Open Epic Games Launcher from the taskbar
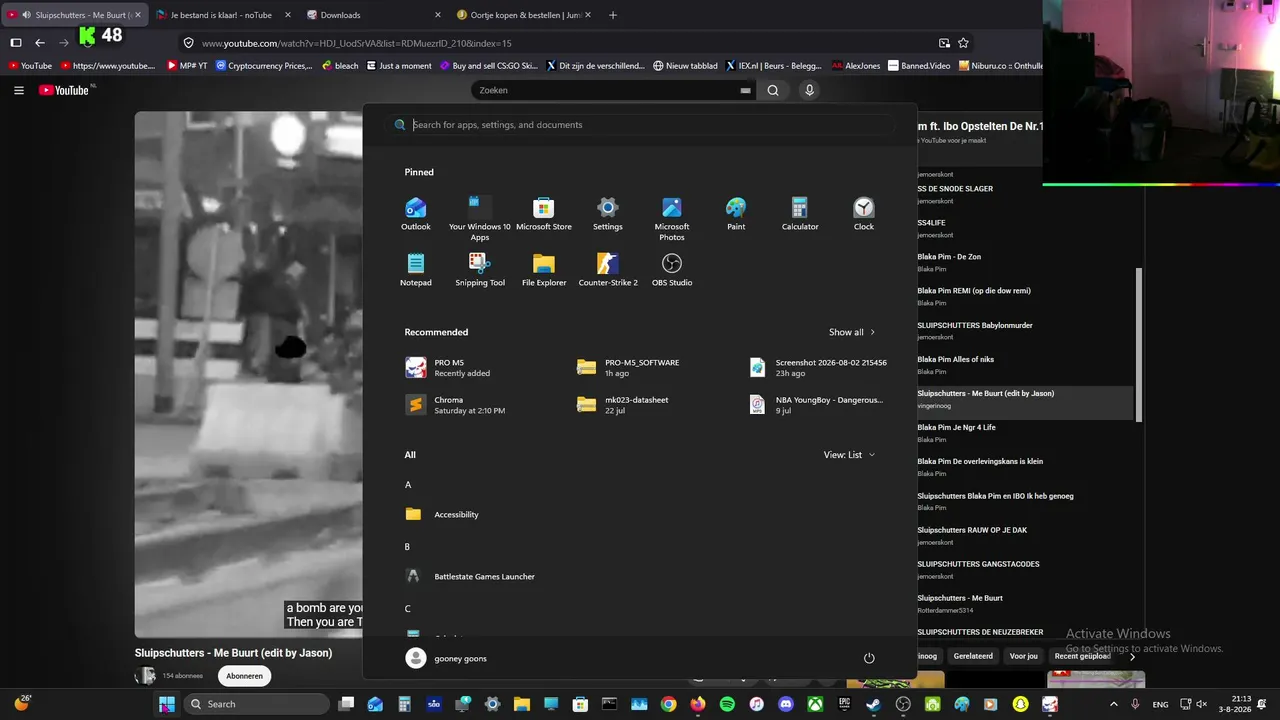Viewport: 1280px width, 720px height. click(845, 704)
